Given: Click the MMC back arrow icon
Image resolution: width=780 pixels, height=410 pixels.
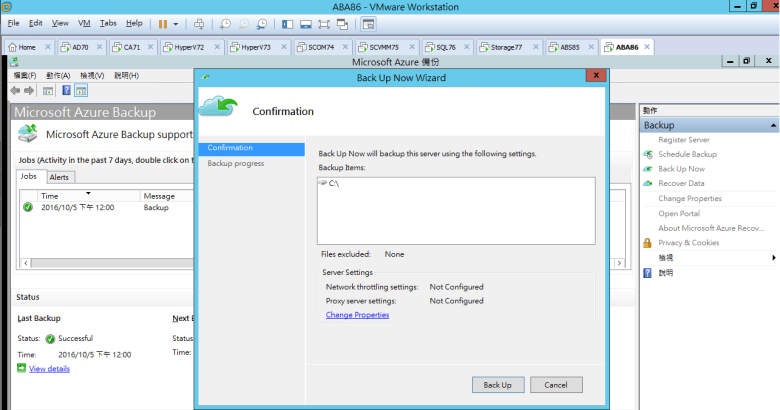Looking at the screenshot, I should coord(17,91).
